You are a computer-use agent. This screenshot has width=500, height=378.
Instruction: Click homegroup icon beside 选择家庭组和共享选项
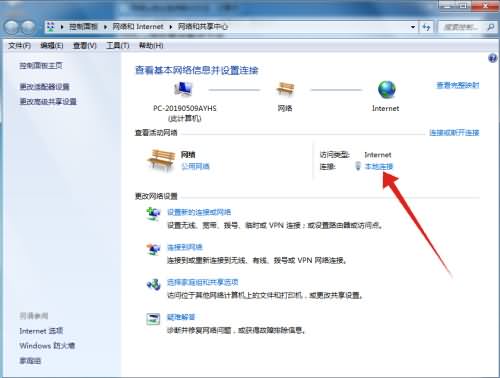pos(153,284)
